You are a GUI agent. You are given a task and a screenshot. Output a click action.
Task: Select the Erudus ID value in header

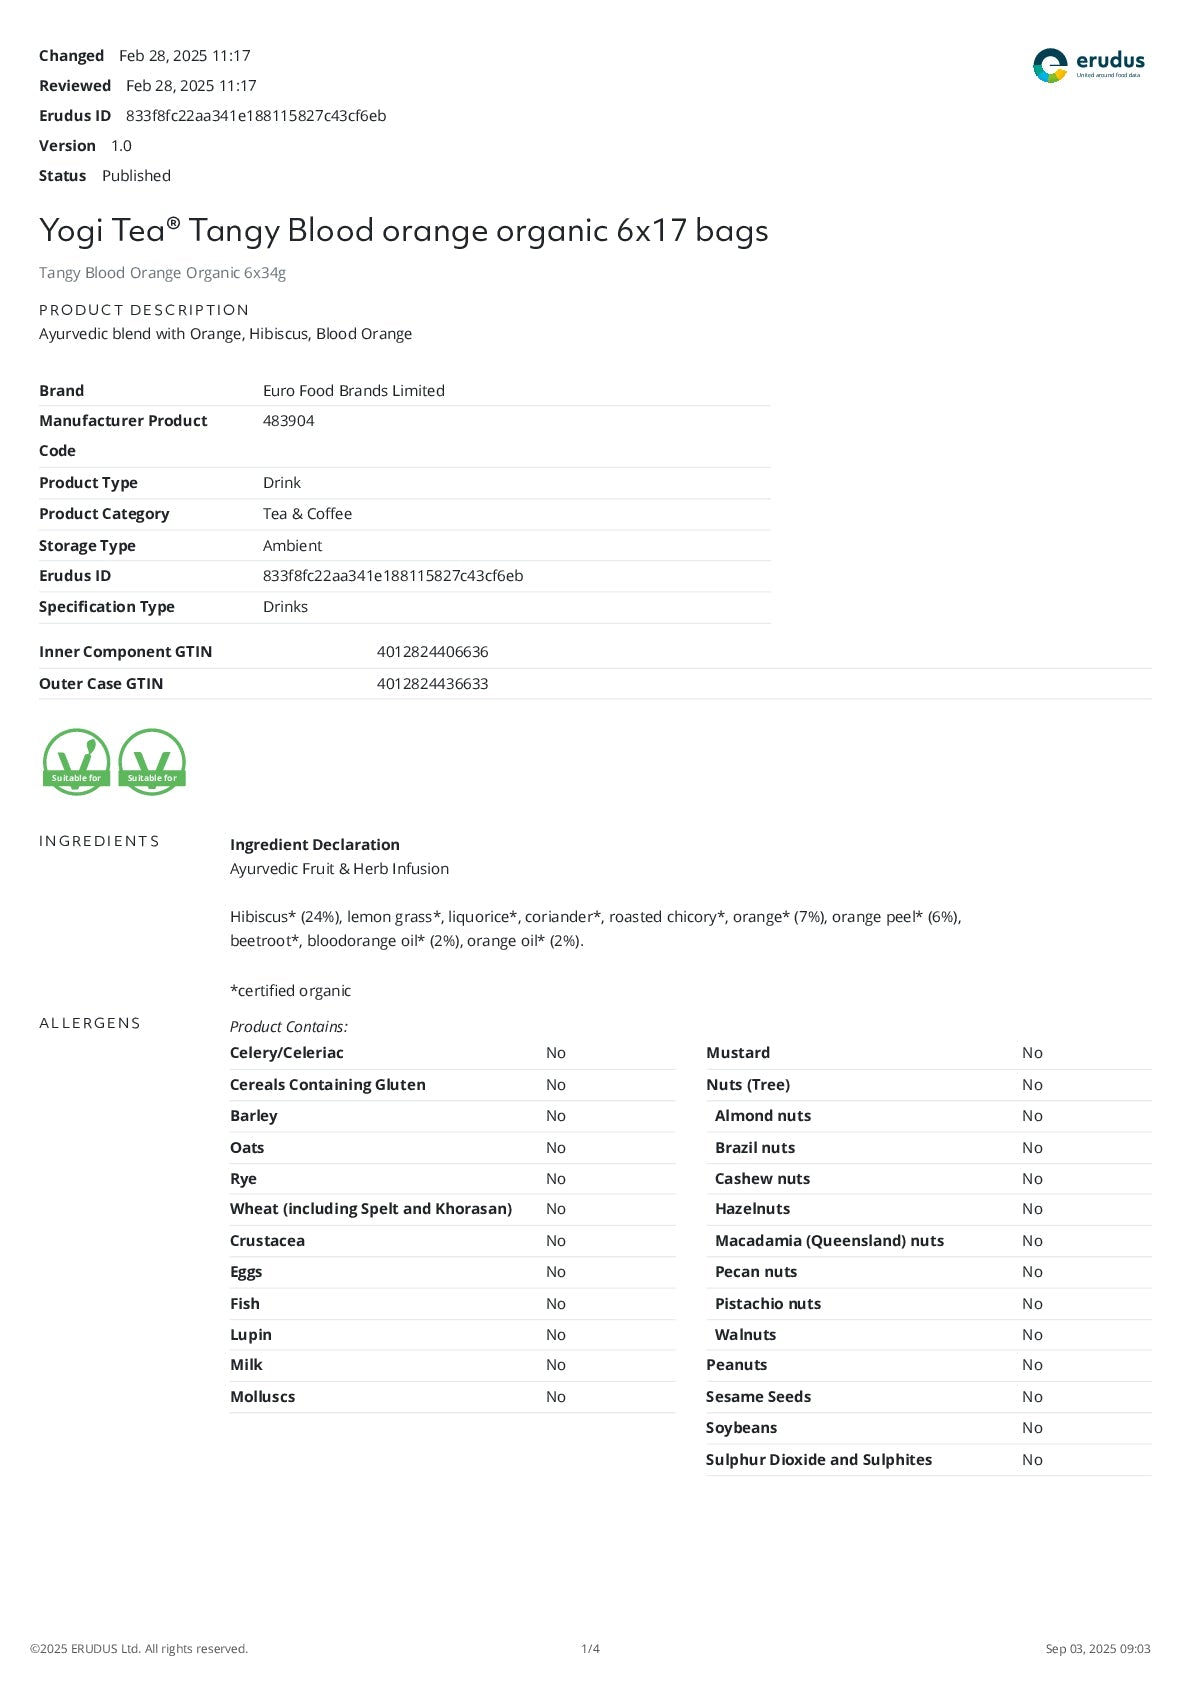pos(256,116)
